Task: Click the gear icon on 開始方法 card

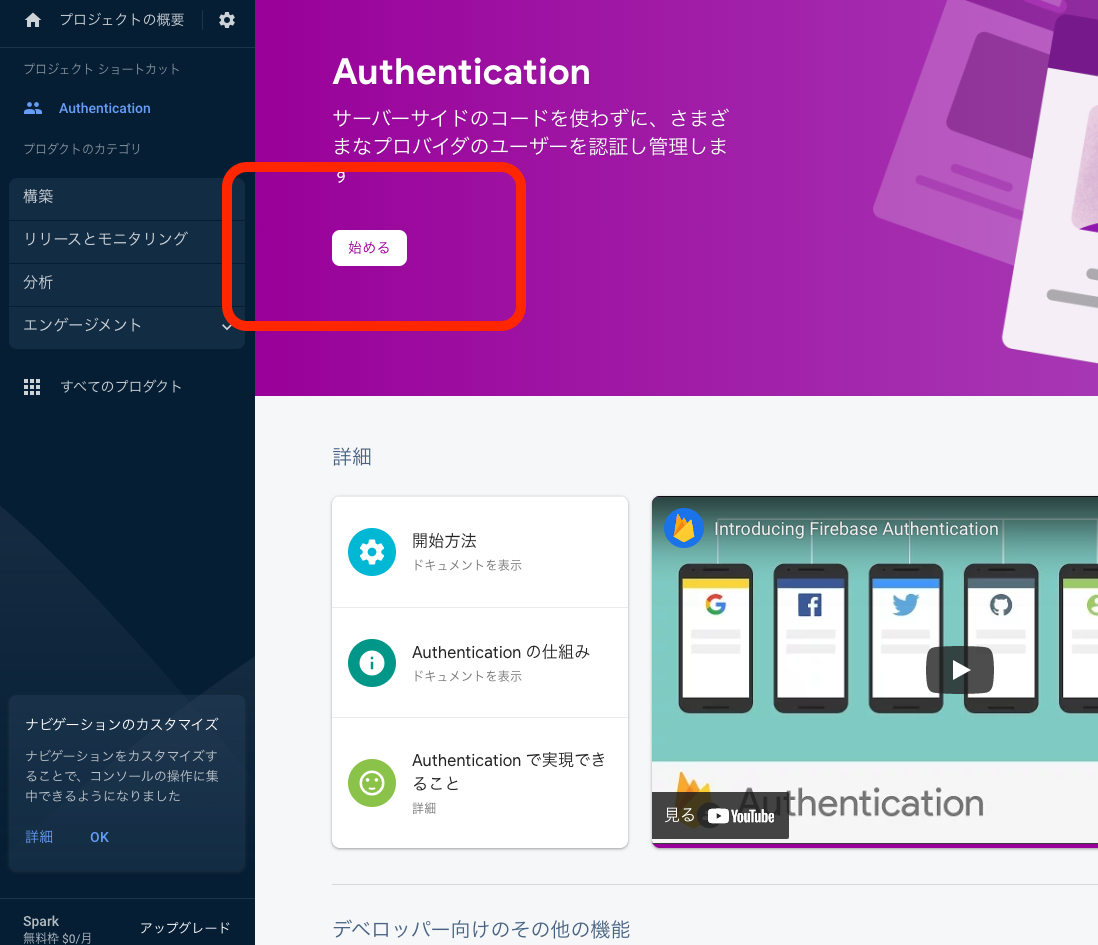Action: pyautogui.click(x=372, y=552)
